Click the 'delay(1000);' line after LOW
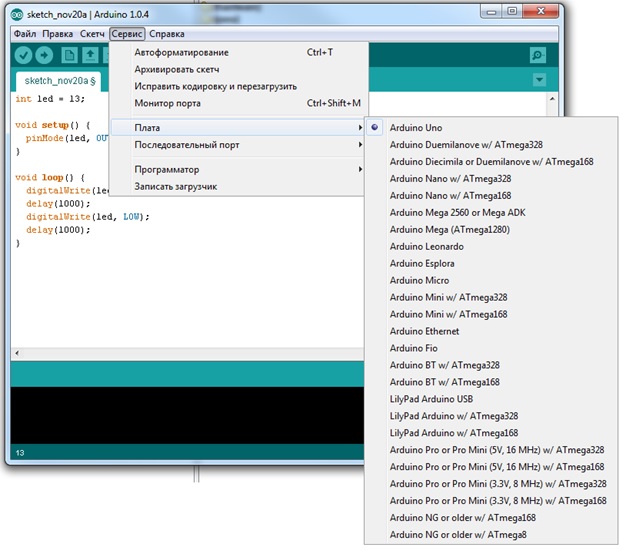623x551 pixels. [x=58, y=230]
